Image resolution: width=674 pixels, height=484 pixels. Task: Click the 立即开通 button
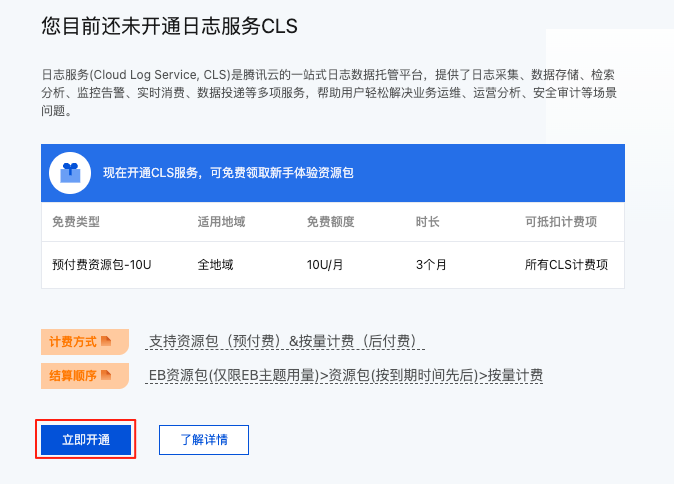tap(86, 440)
